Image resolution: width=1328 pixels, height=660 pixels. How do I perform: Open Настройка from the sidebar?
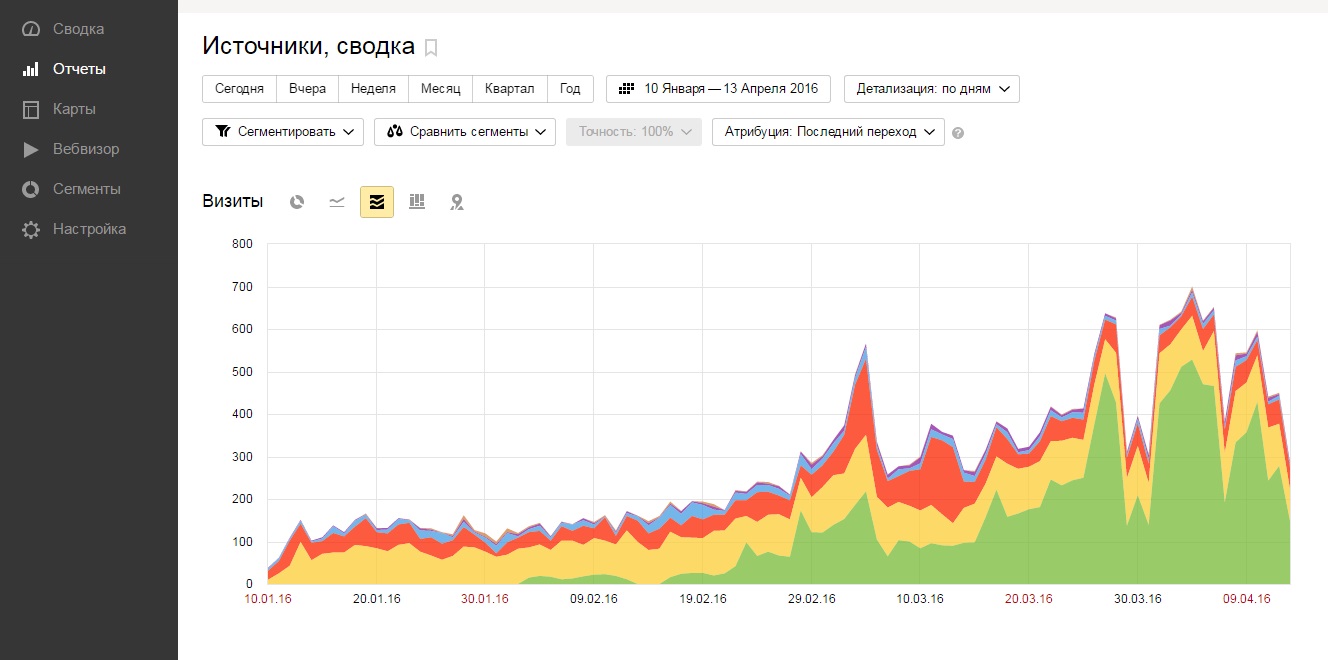coord(89,229)
